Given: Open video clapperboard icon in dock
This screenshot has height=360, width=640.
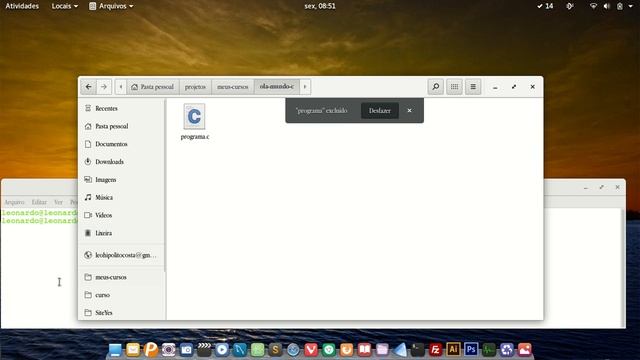Looking at the screenshot, I should [x=204, y=349].
